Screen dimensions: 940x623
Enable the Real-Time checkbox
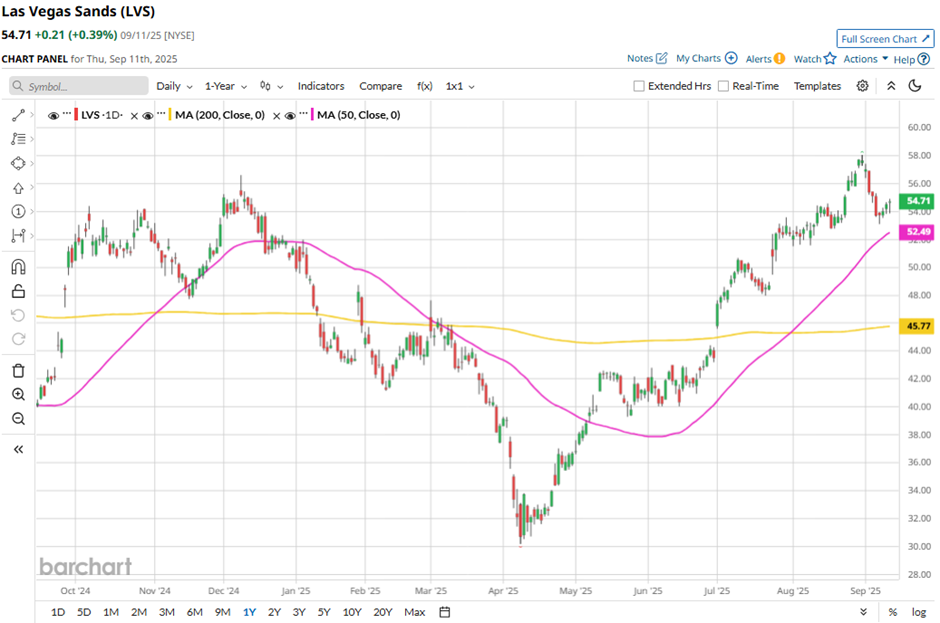724,86
